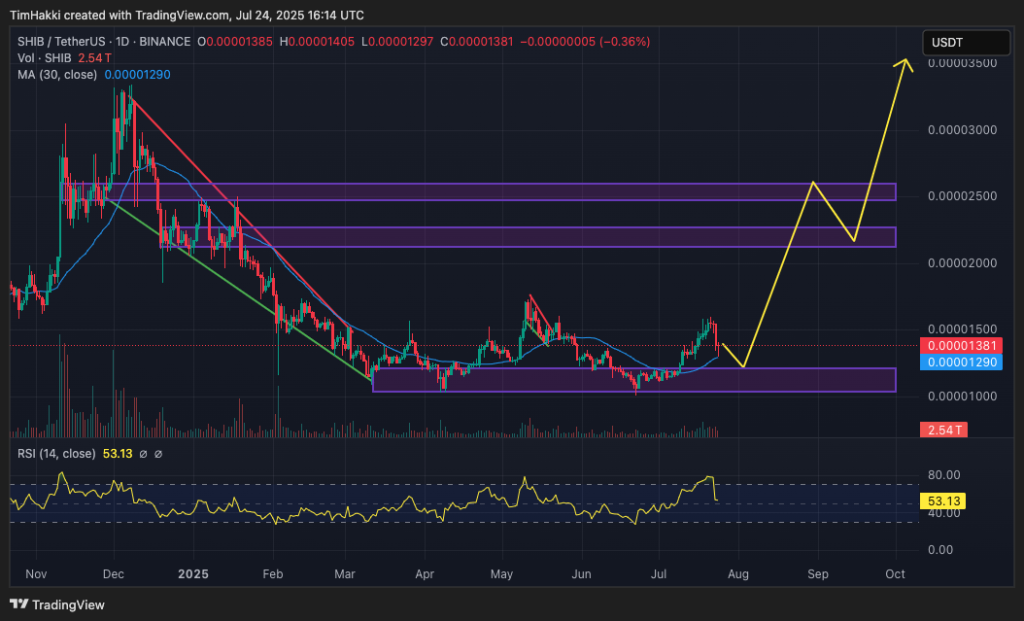Click the Aug label on time axis

(x=737, y=575)
